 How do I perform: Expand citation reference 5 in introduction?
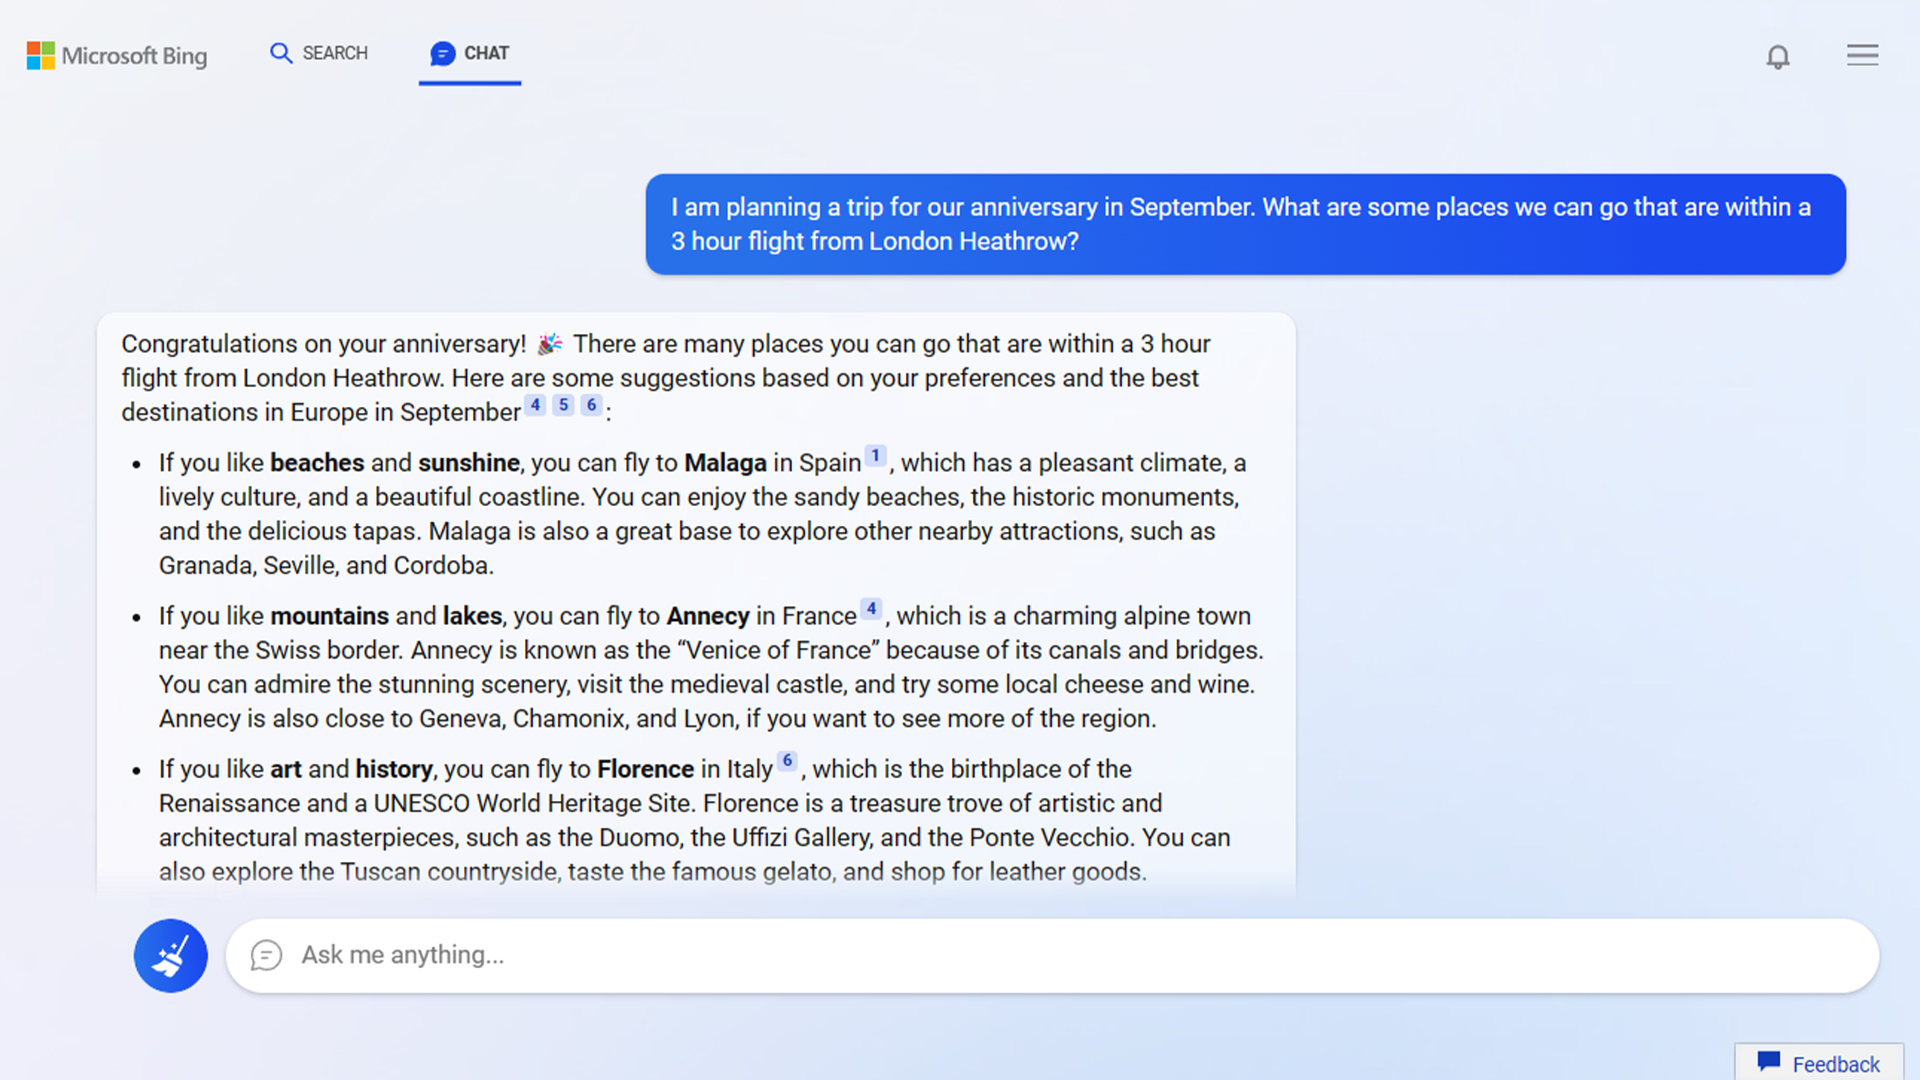(563, 406)
